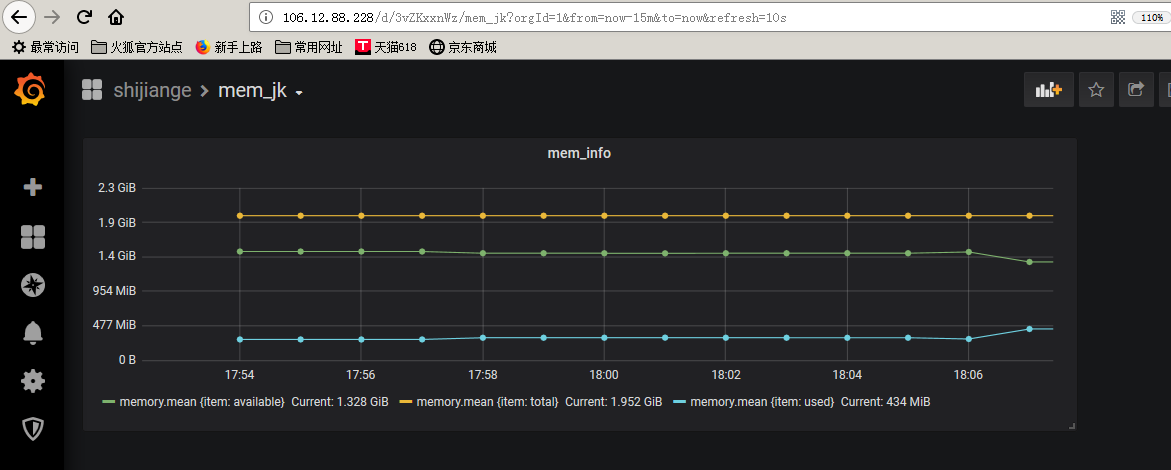This screenshot has height=470, width=1171.
Task: Click the blue used data point at 17:54
Action: pos(240,339)
